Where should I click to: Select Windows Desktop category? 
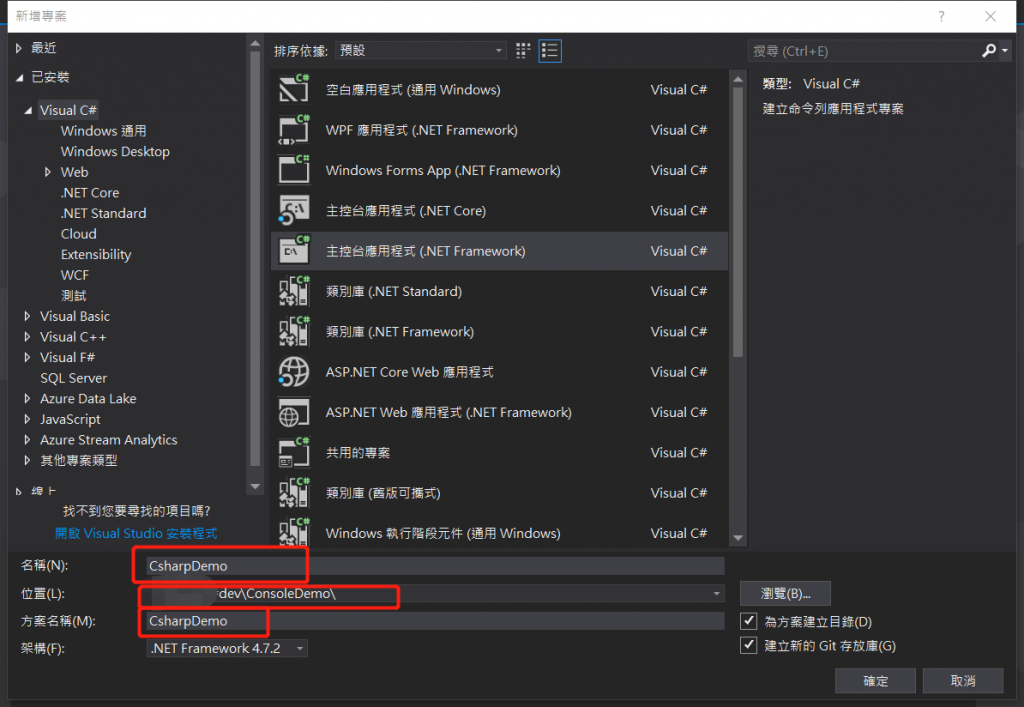point(115,151)
